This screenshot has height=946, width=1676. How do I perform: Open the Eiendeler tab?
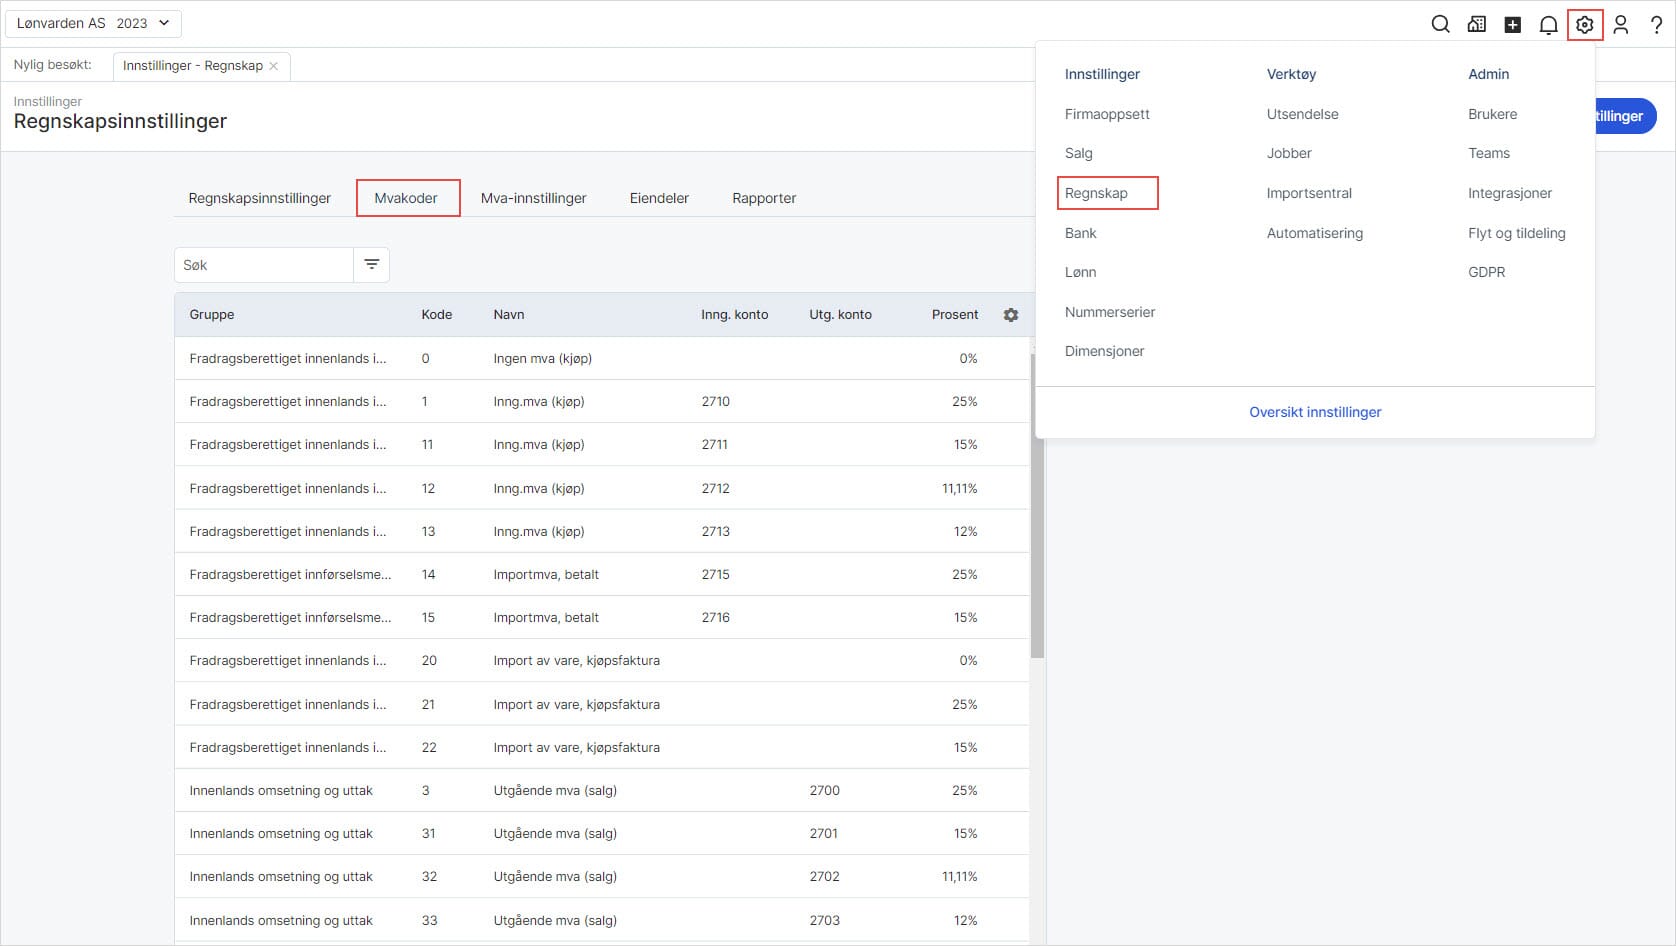coord(659,198)
